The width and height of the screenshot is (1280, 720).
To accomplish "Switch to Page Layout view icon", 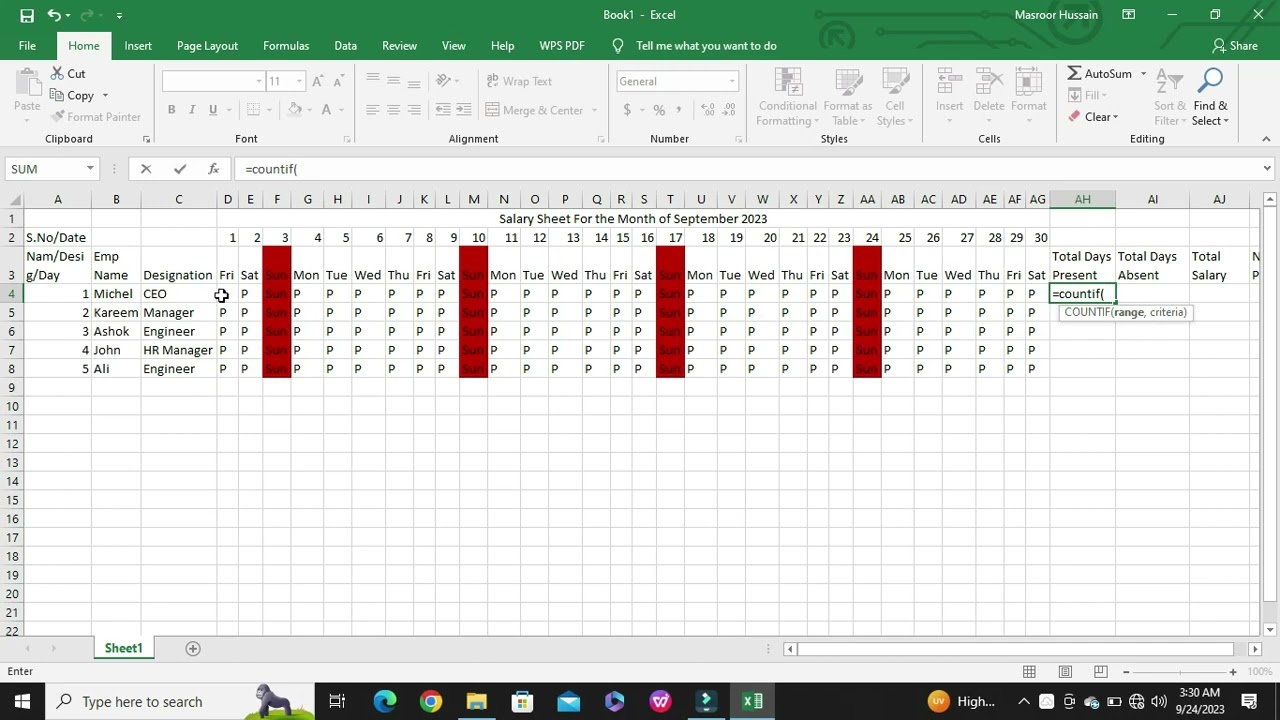I will coord(1066,672).
